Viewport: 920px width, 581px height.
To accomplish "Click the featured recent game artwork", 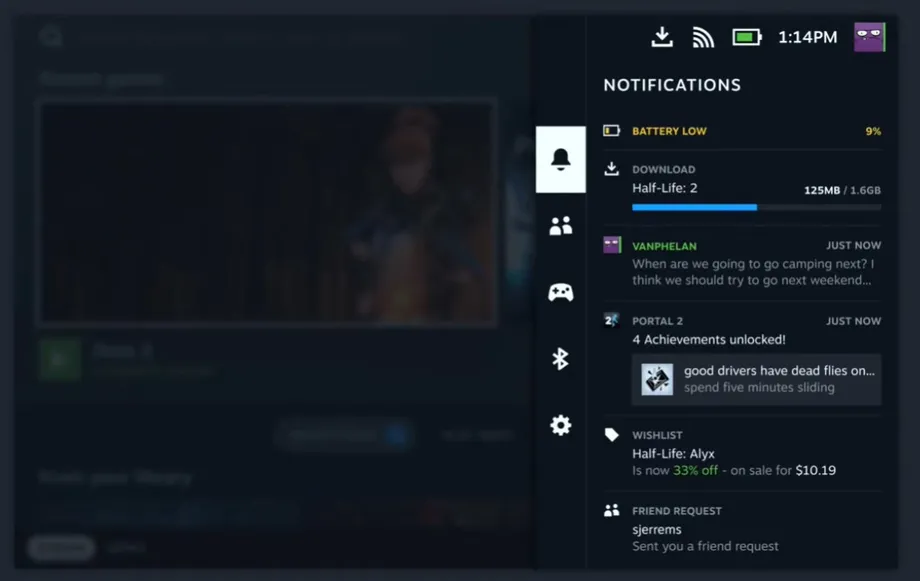I will click(267, 212).
